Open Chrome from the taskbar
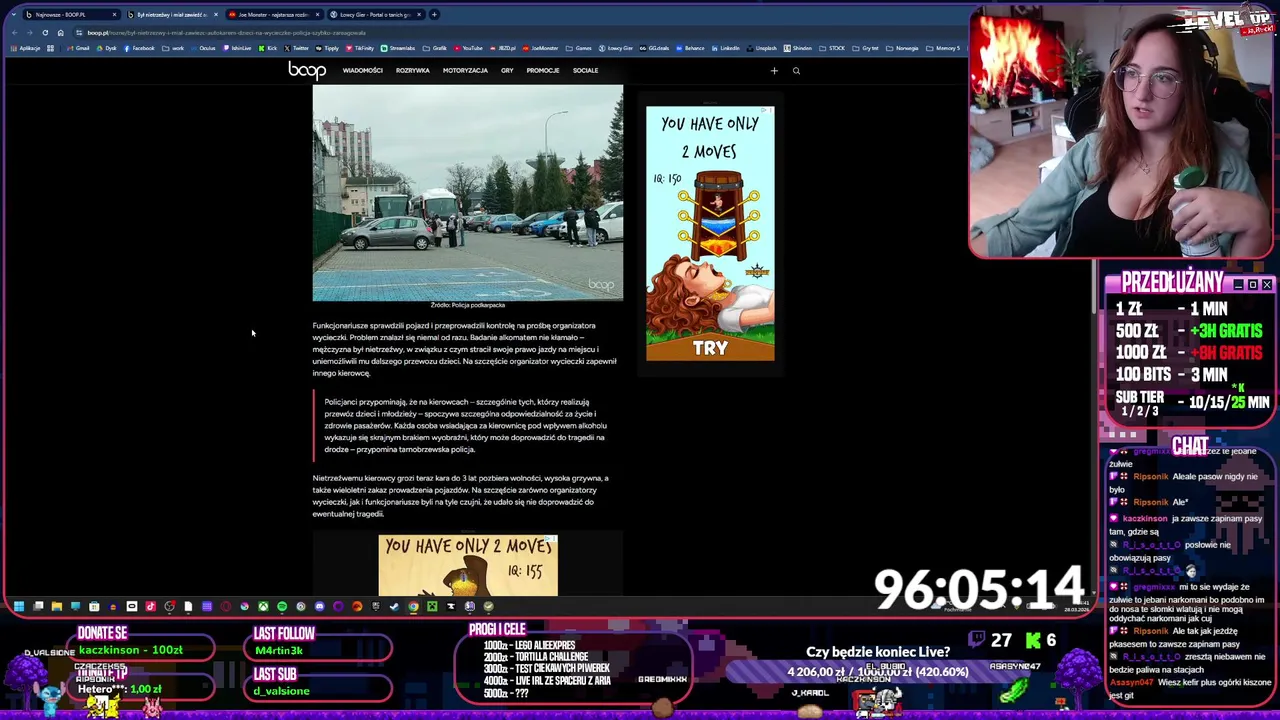 (413, 606)
